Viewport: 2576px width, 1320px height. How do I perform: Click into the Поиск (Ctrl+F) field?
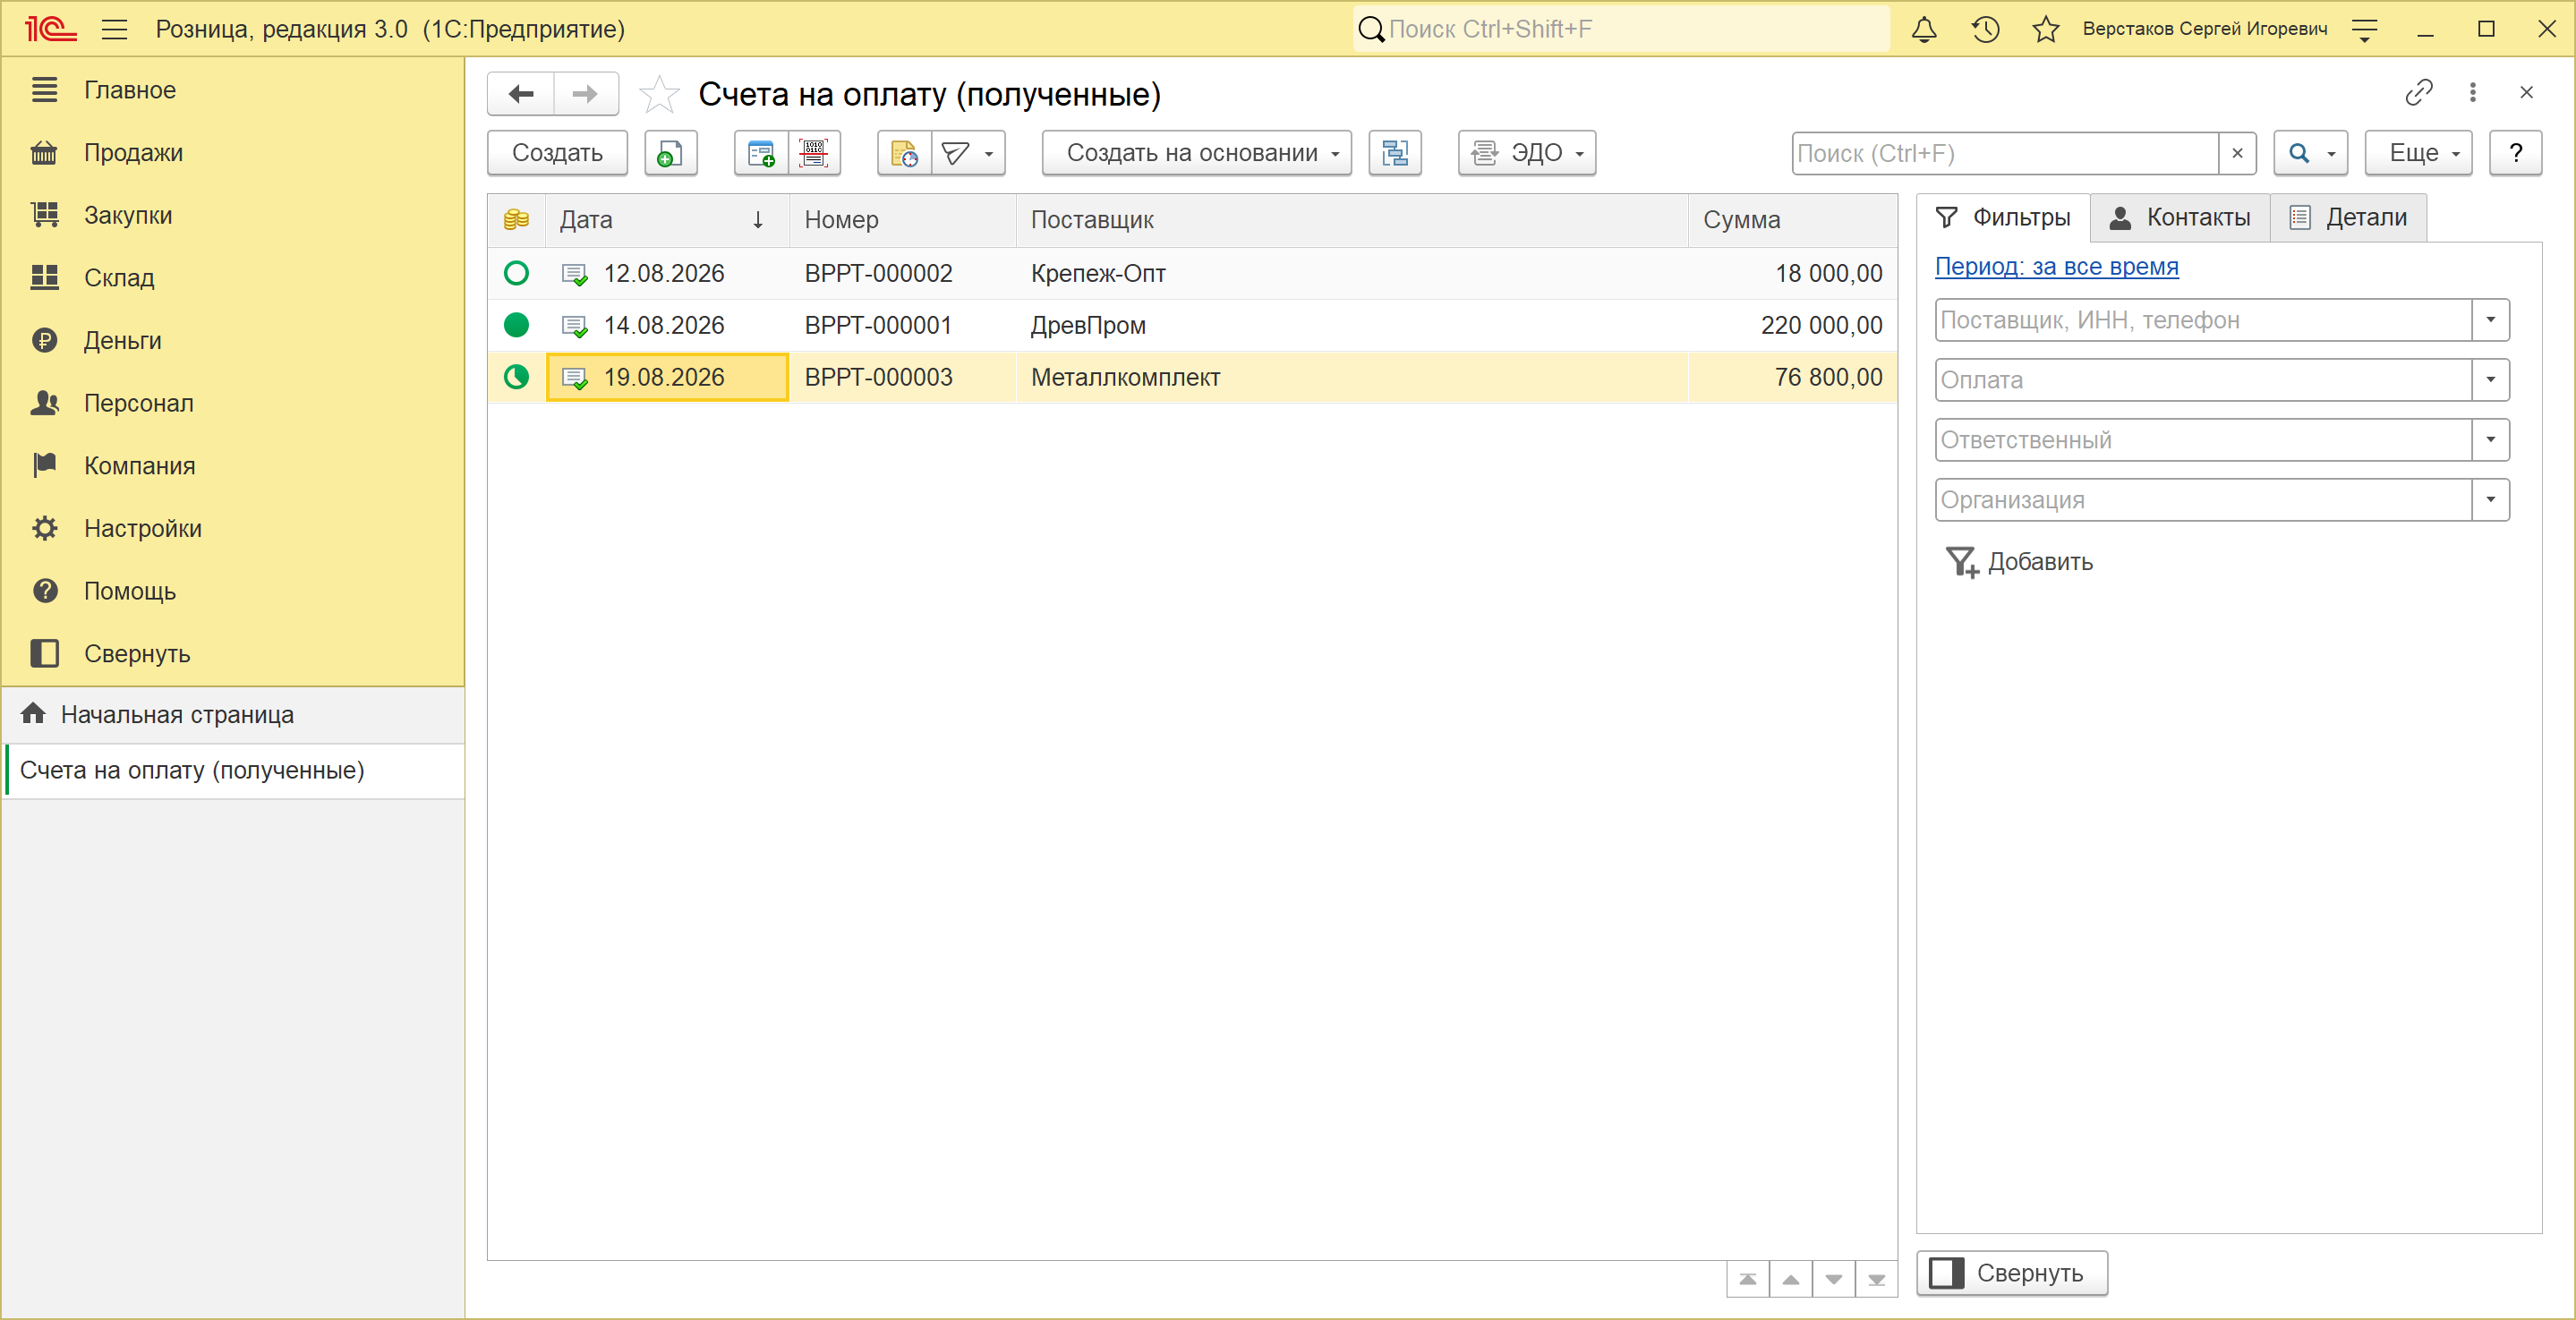[2005, 153]
